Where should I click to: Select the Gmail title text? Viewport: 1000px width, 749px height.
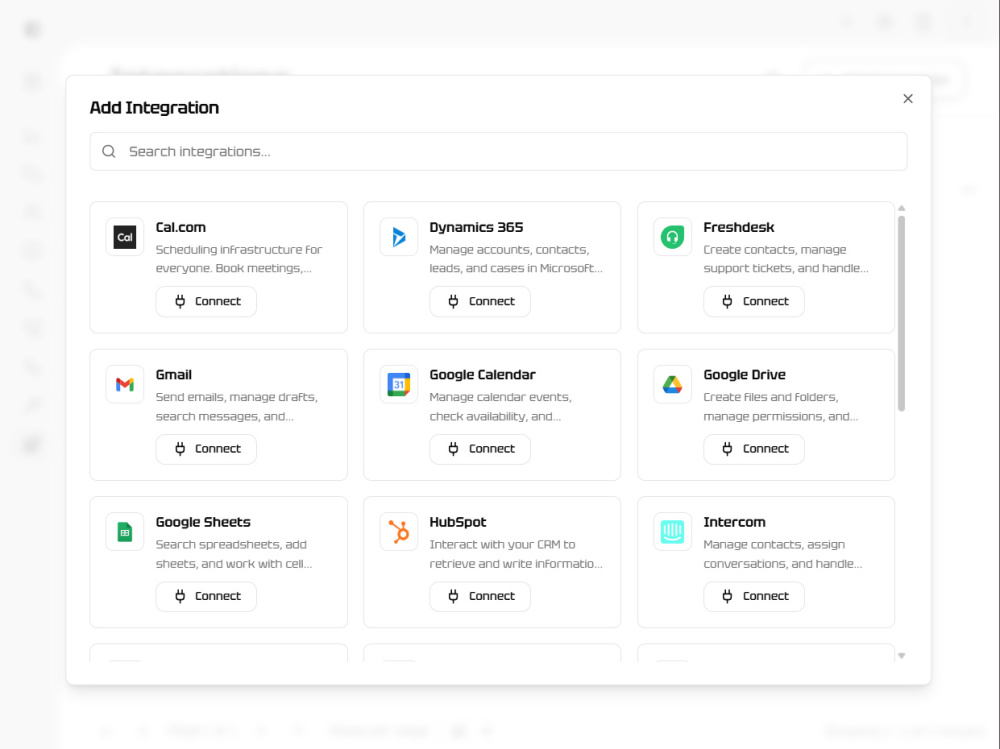click(x=173, y=374)
